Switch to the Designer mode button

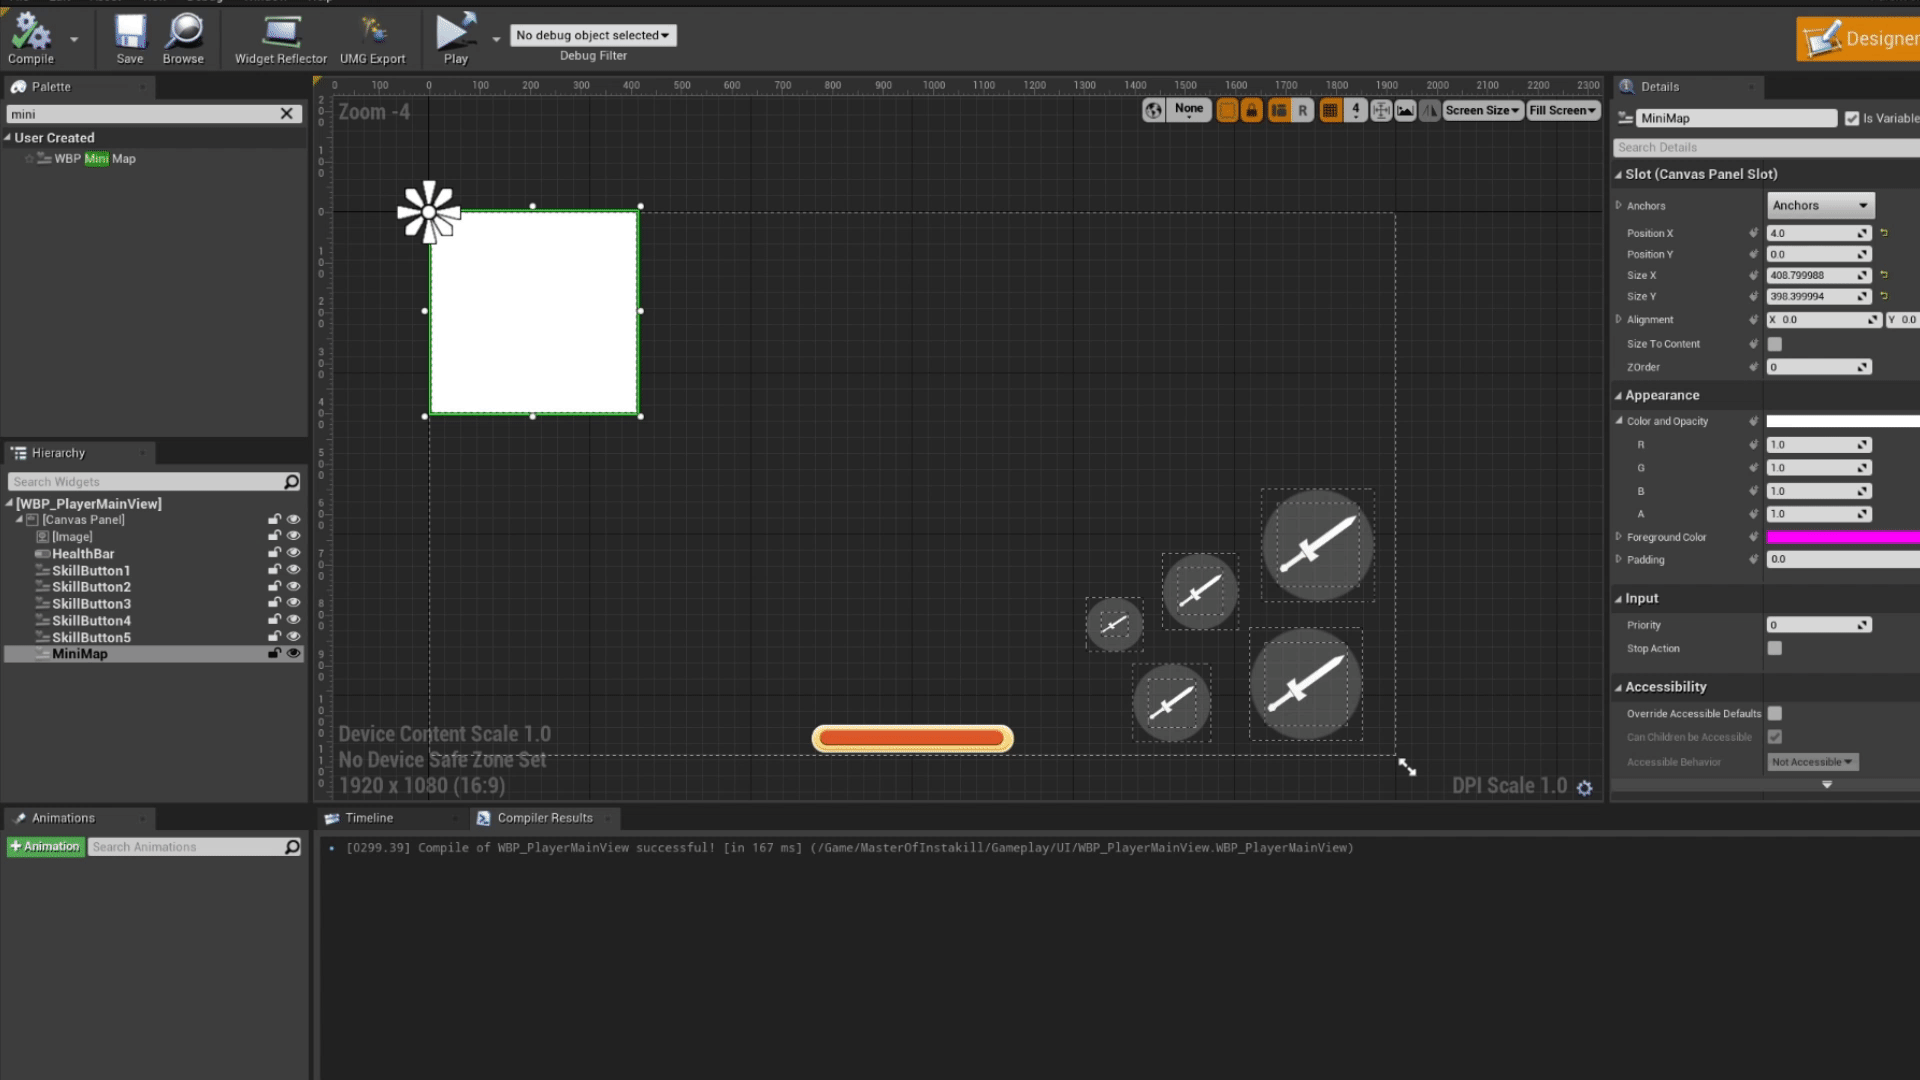(x=1860, y=39)
